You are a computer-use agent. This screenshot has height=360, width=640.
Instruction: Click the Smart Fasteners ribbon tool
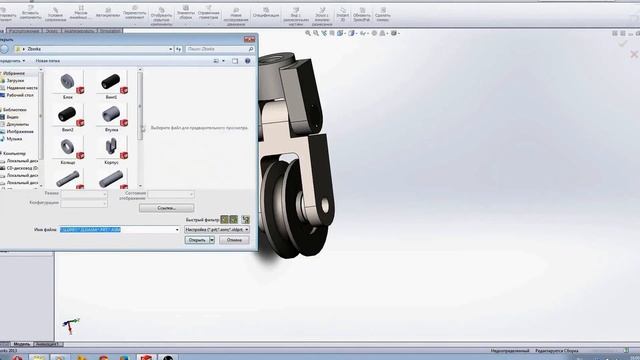tap(108, 13)
